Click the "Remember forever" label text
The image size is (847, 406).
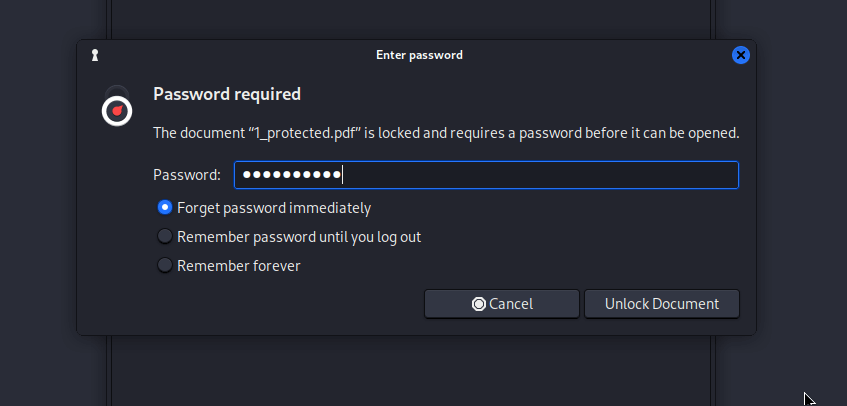tap(239, 266)
